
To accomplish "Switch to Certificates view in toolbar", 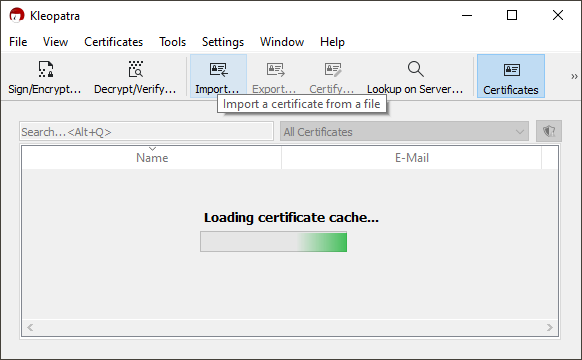I will pyautogui.click(x=511, y=76).
